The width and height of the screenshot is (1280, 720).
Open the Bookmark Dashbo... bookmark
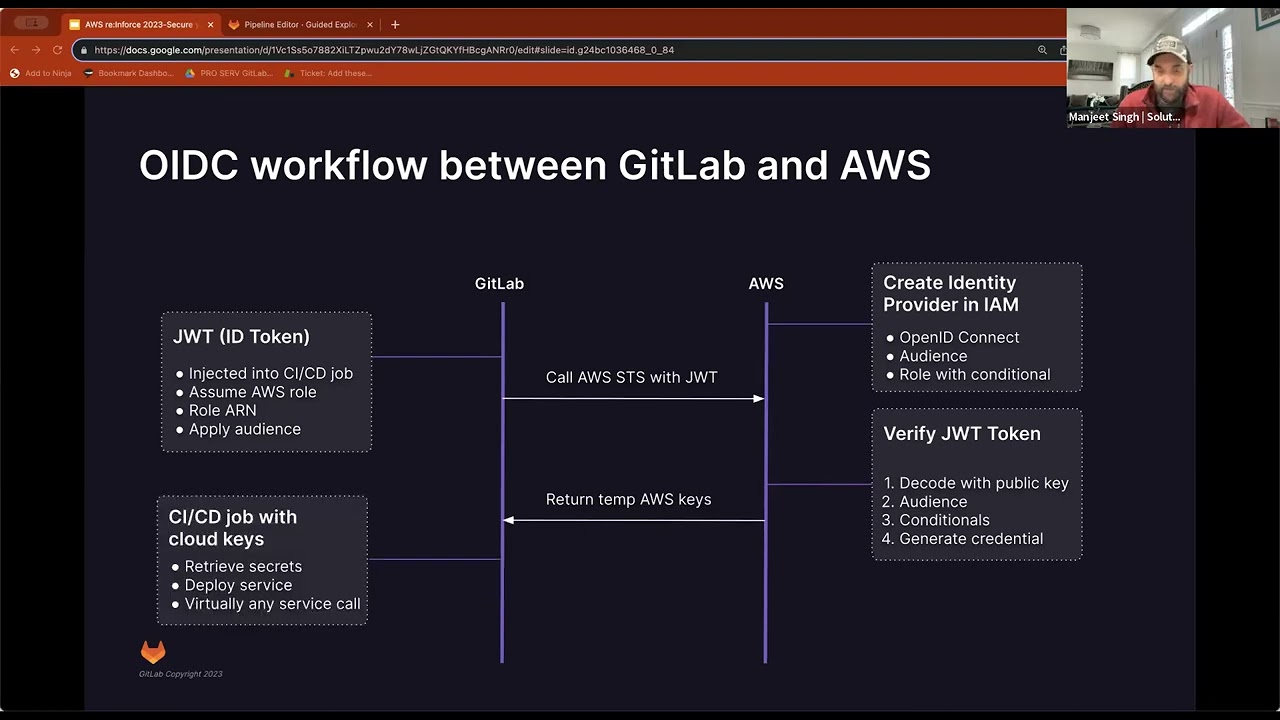(x=129, y=73)
